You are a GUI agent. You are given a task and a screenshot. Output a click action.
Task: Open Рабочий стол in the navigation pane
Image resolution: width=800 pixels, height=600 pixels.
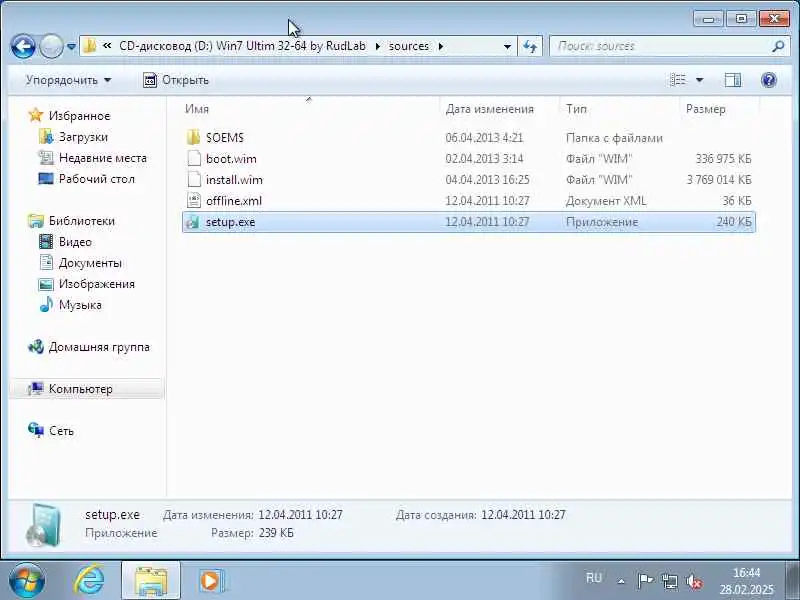coord(97,179)
